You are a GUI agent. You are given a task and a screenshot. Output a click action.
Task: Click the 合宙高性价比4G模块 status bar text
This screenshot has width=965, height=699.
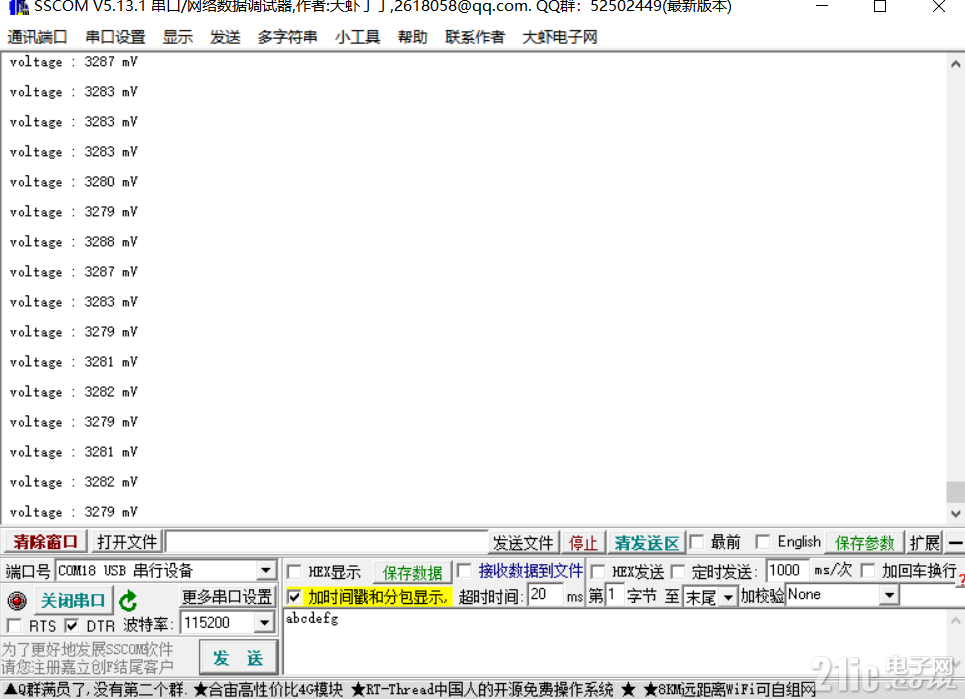point(268,689)
